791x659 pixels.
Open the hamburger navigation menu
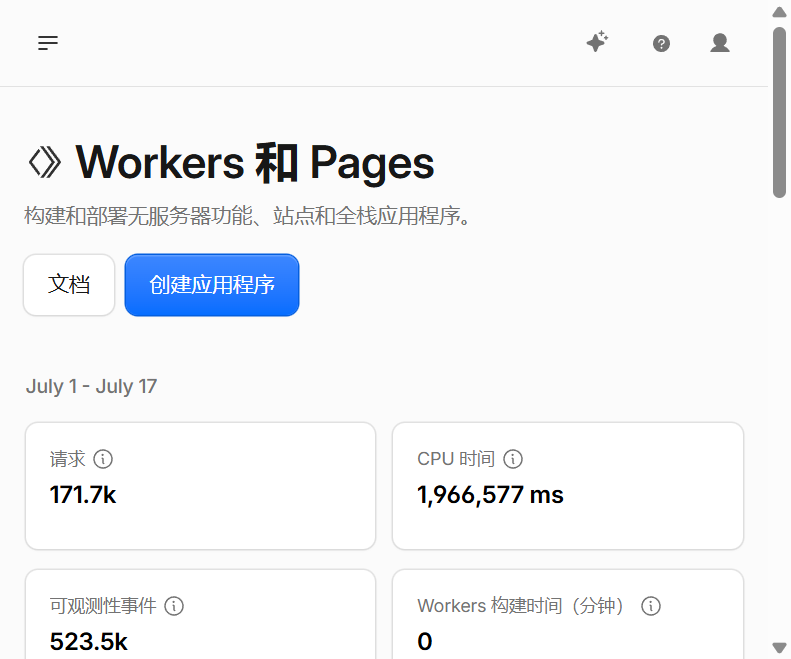coord(48,43)
